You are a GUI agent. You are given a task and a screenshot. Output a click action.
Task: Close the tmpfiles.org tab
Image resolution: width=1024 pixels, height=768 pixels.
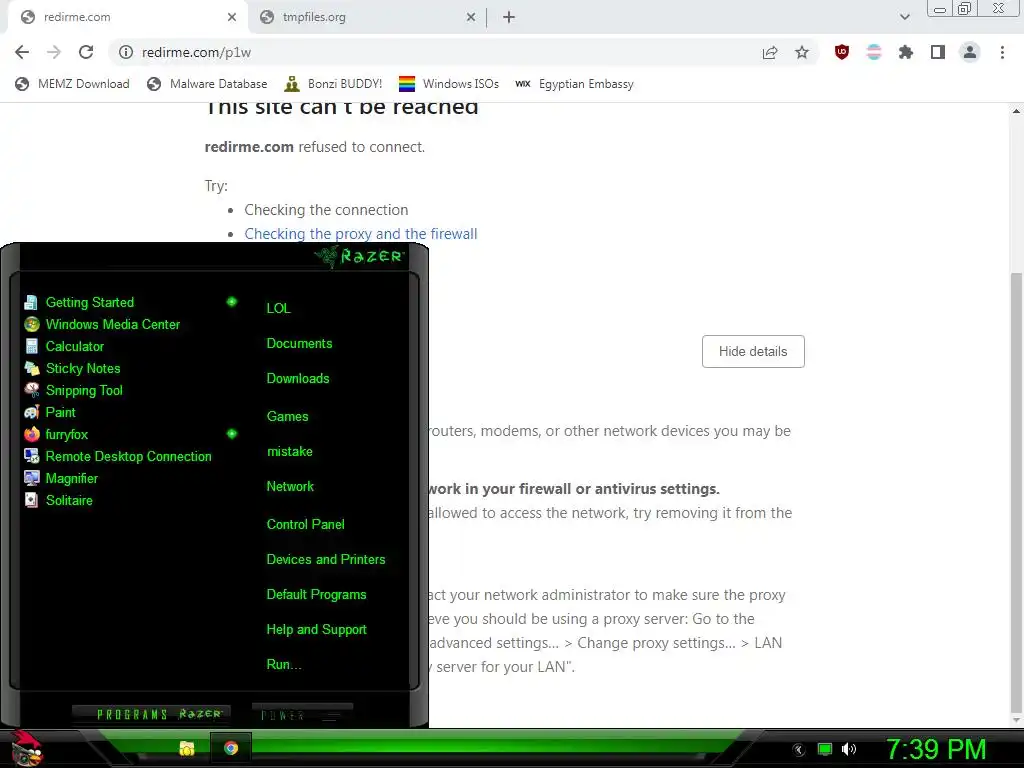click(471, 17)
